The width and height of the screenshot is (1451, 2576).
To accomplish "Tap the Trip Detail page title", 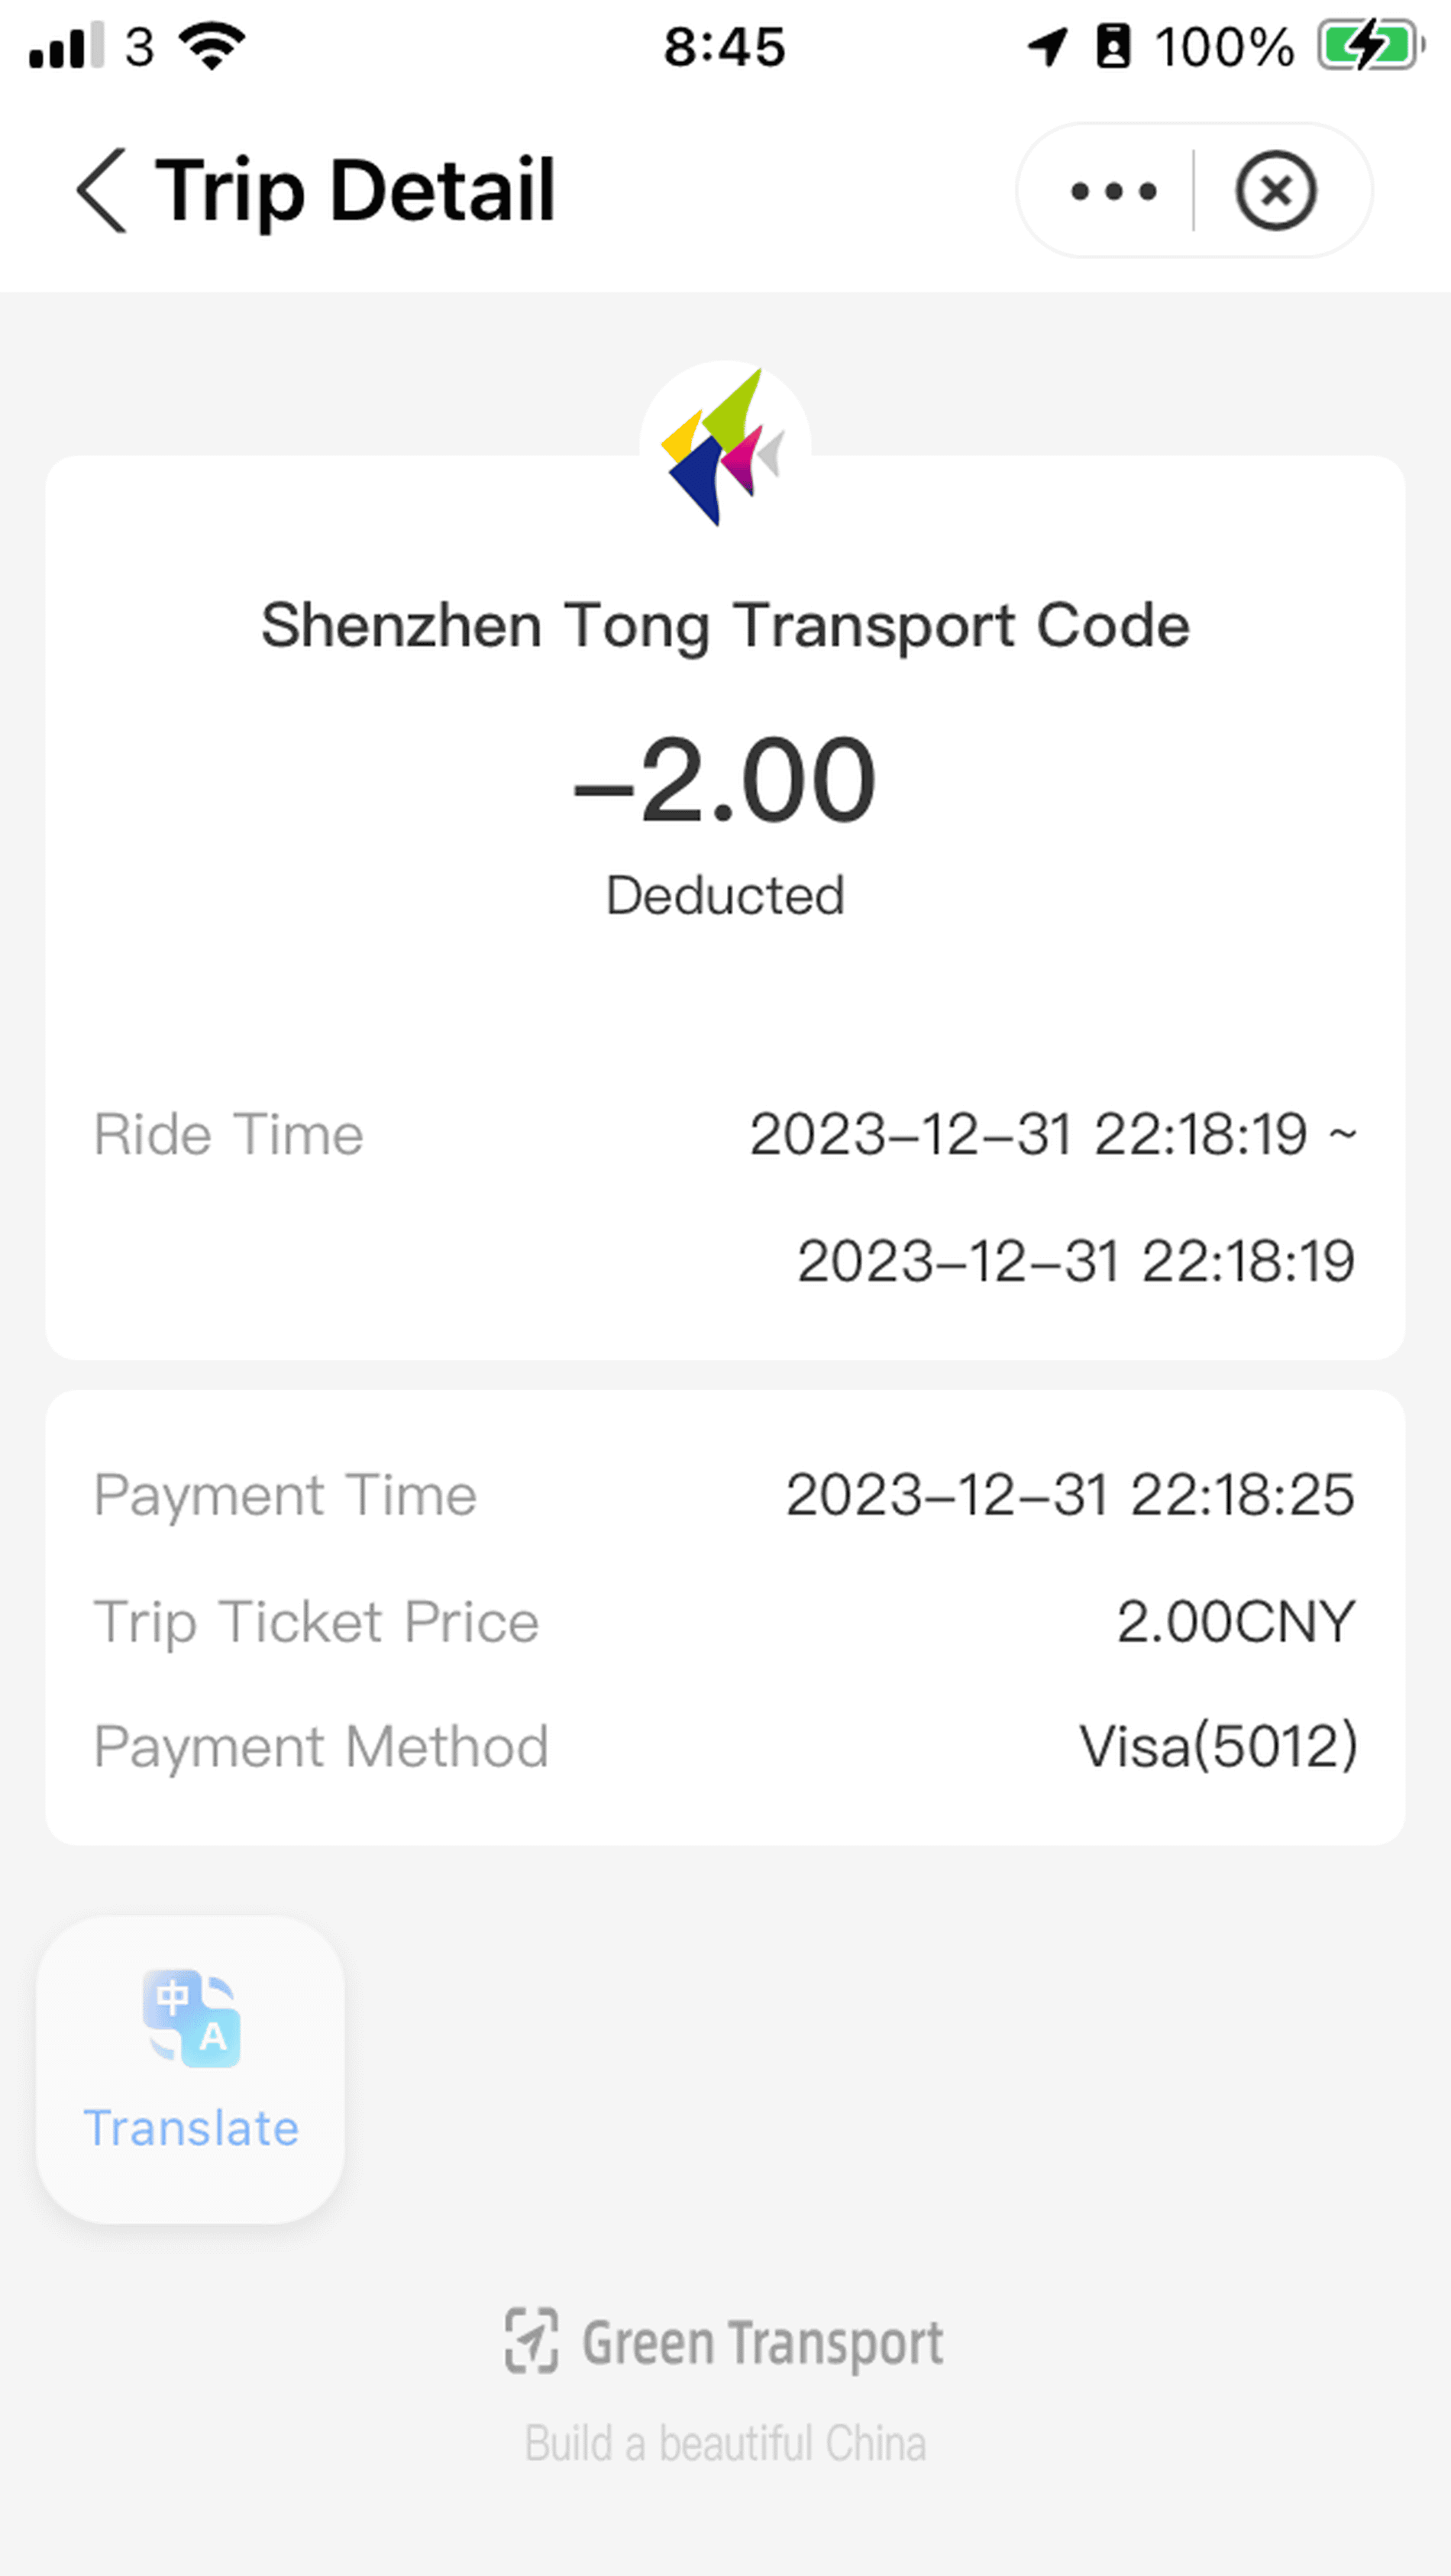I will coord(354,190).
